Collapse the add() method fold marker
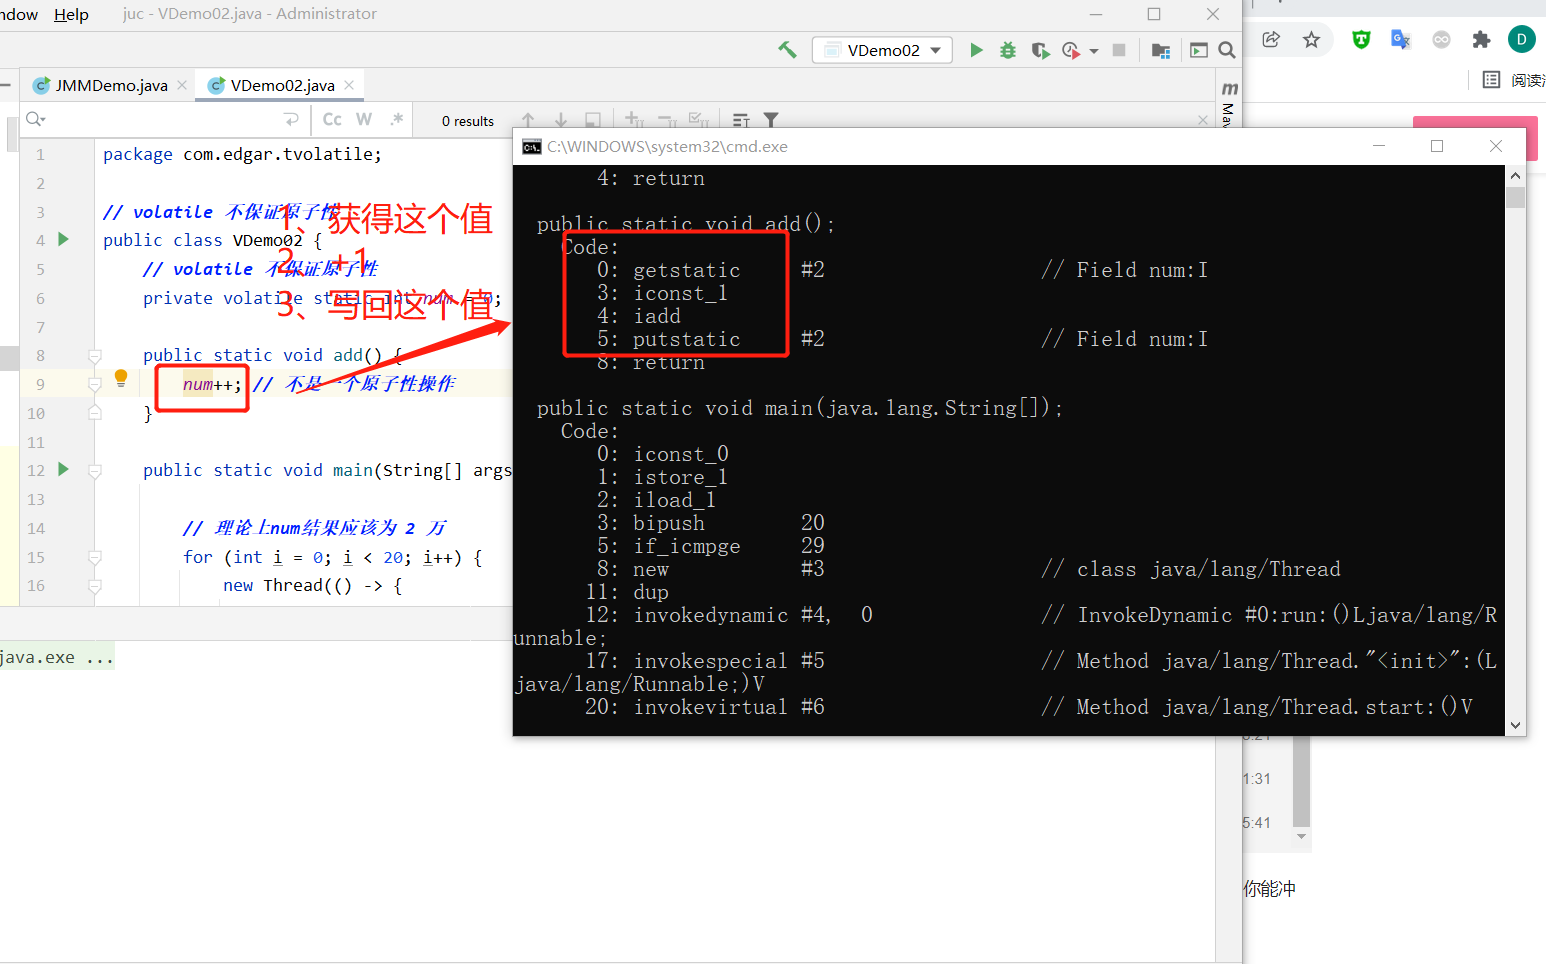 95,355
